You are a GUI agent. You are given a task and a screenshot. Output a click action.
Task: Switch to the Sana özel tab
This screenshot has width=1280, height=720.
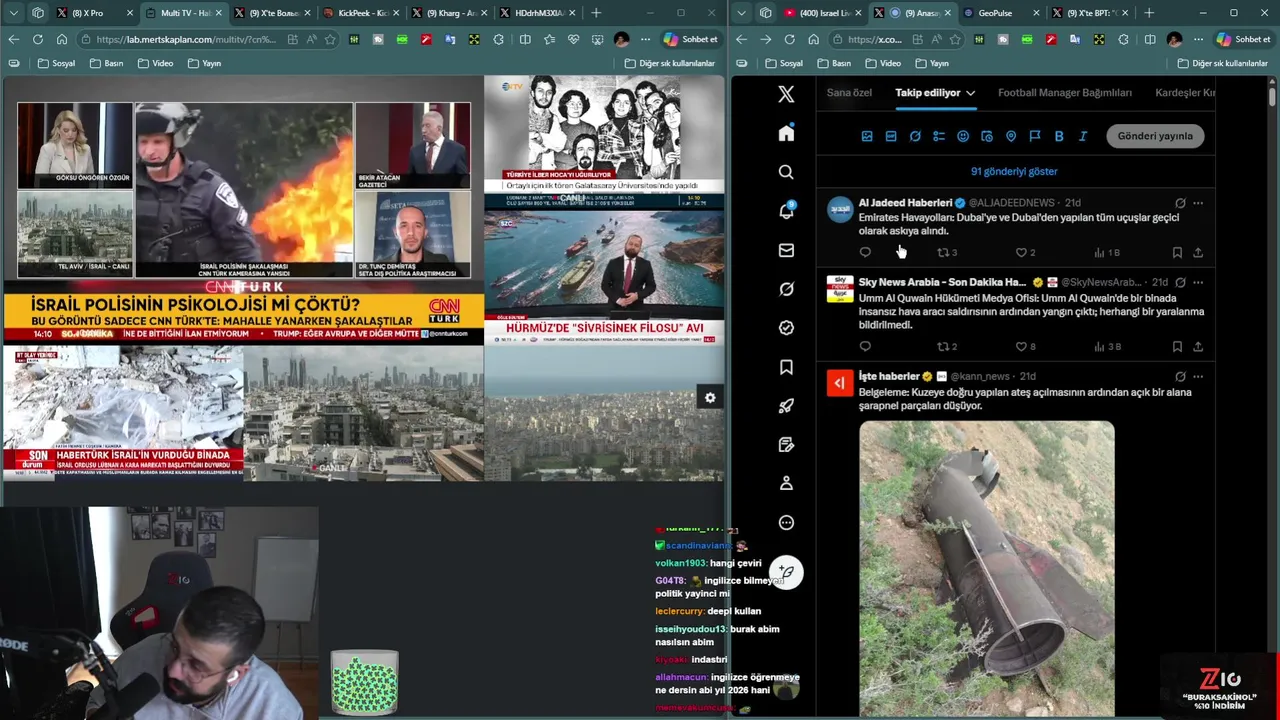point(849,93)
